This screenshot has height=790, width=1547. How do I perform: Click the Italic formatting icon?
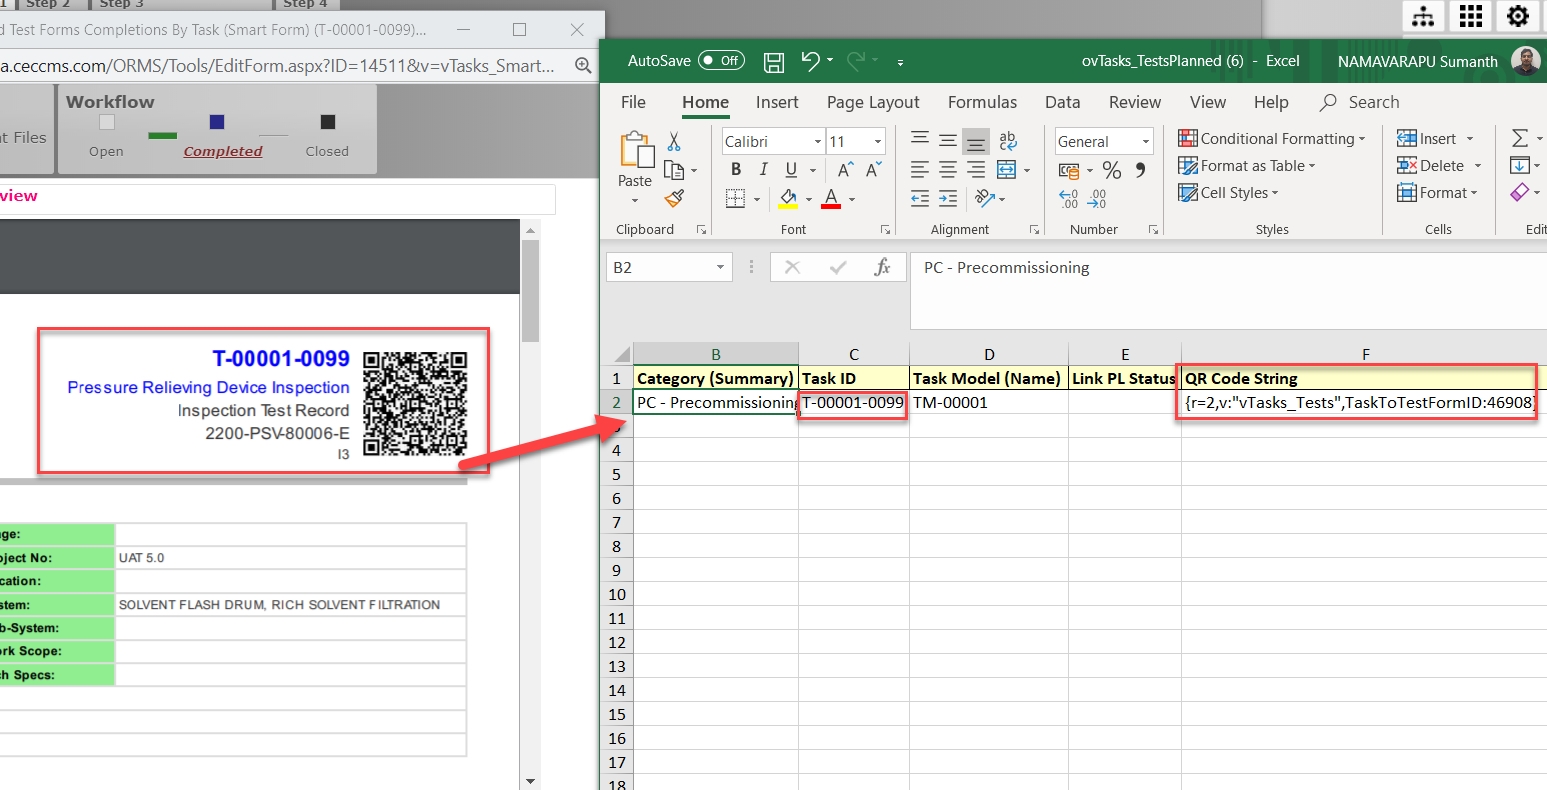pyautogui.click(x=763, y=170)
